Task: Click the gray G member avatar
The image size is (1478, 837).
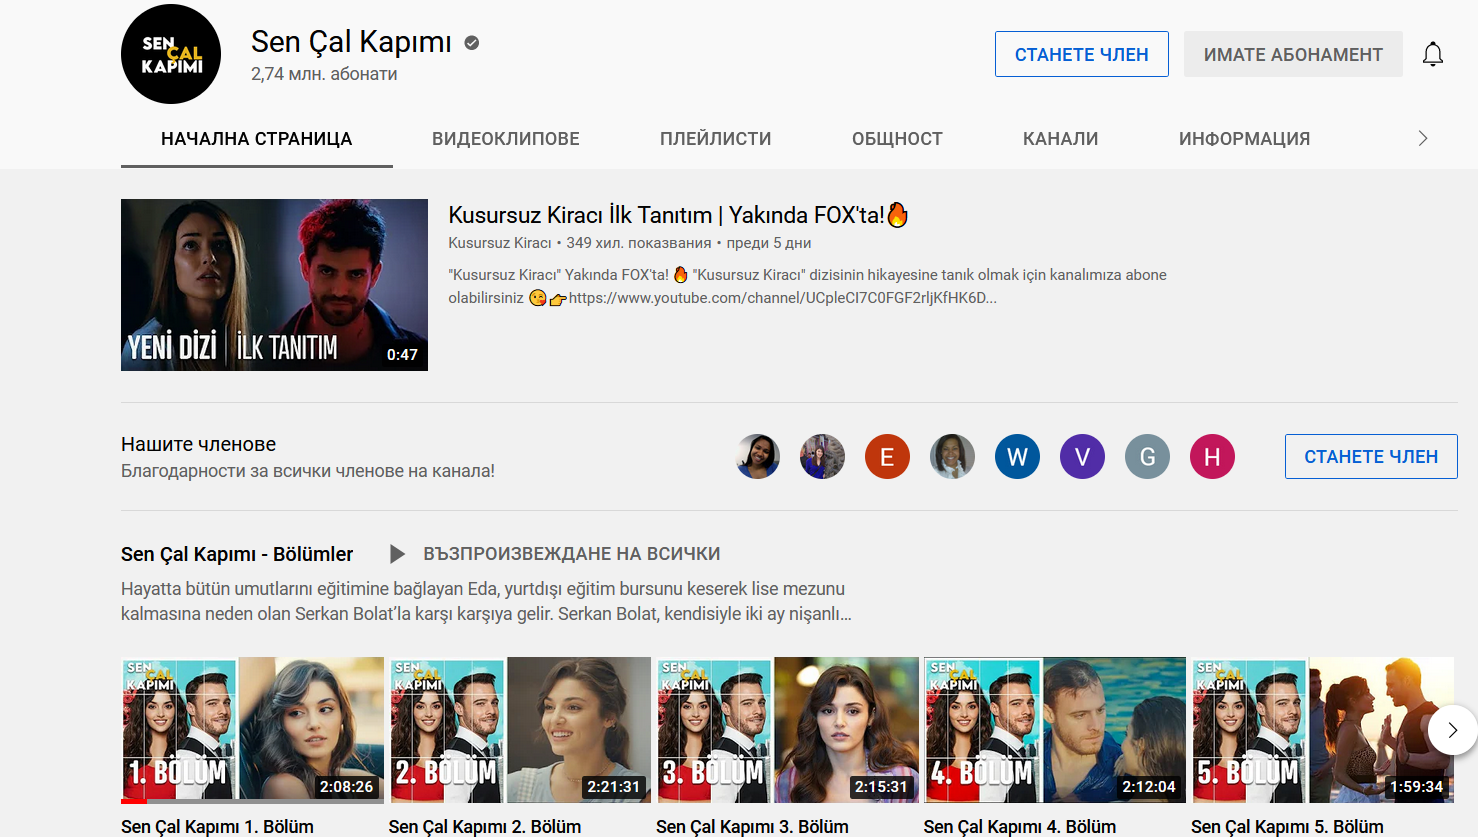Action: pyautogui.click(x=1147, y=457)
